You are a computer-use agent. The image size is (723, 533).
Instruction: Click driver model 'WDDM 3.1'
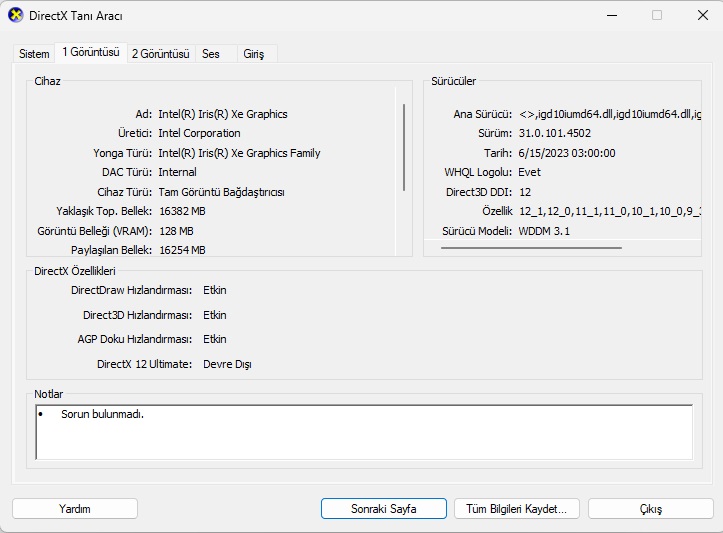pyautogui.click(x=544, y=231)
